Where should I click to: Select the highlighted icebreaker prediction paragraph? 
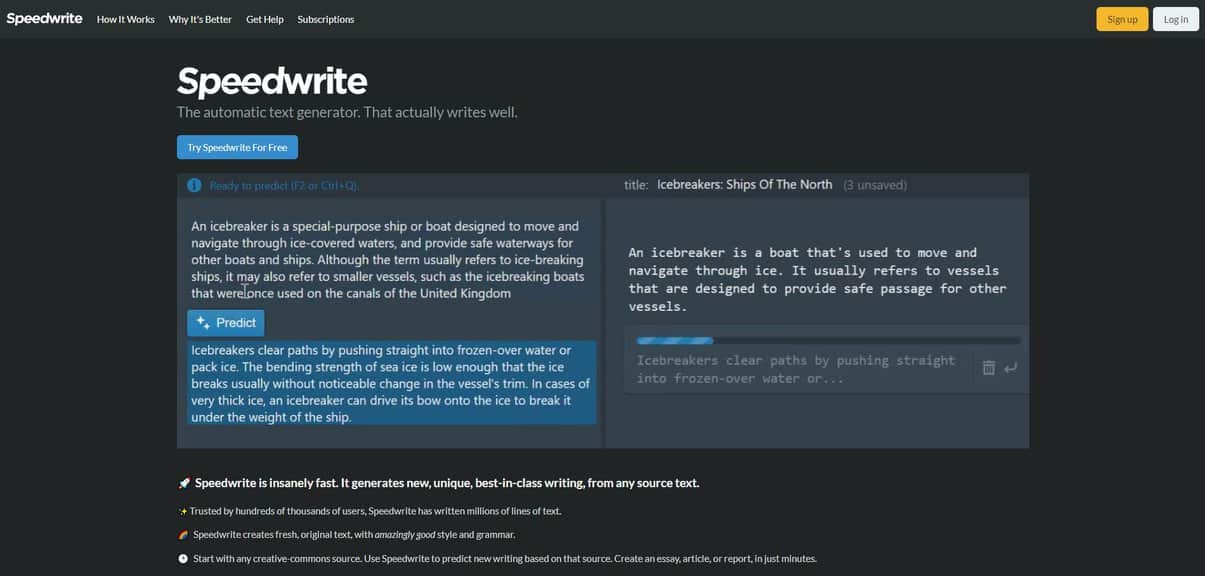click(389, 380)
